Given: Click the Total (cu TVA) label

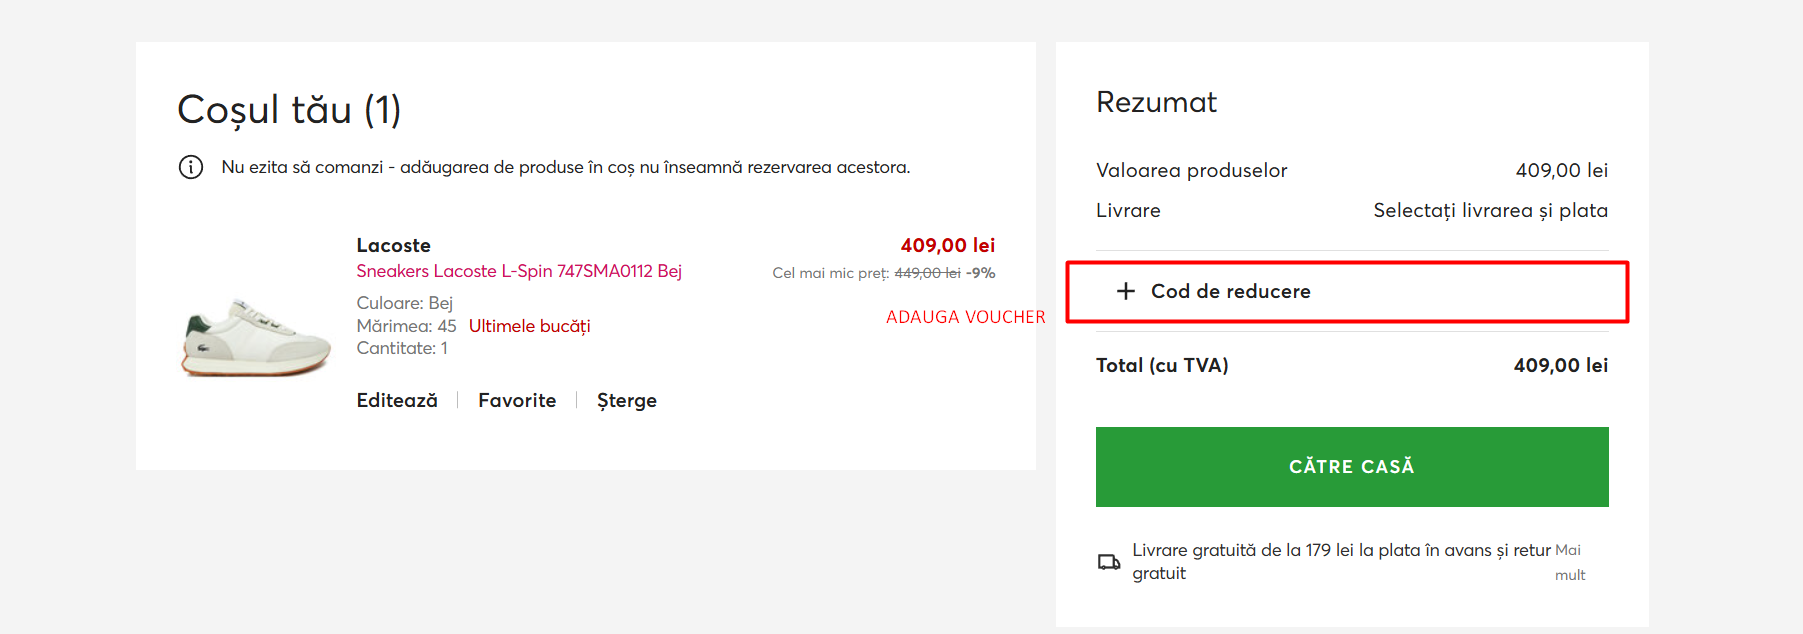Looking at the screenshot, I should pyautogui.click(x=1162, y=365).
